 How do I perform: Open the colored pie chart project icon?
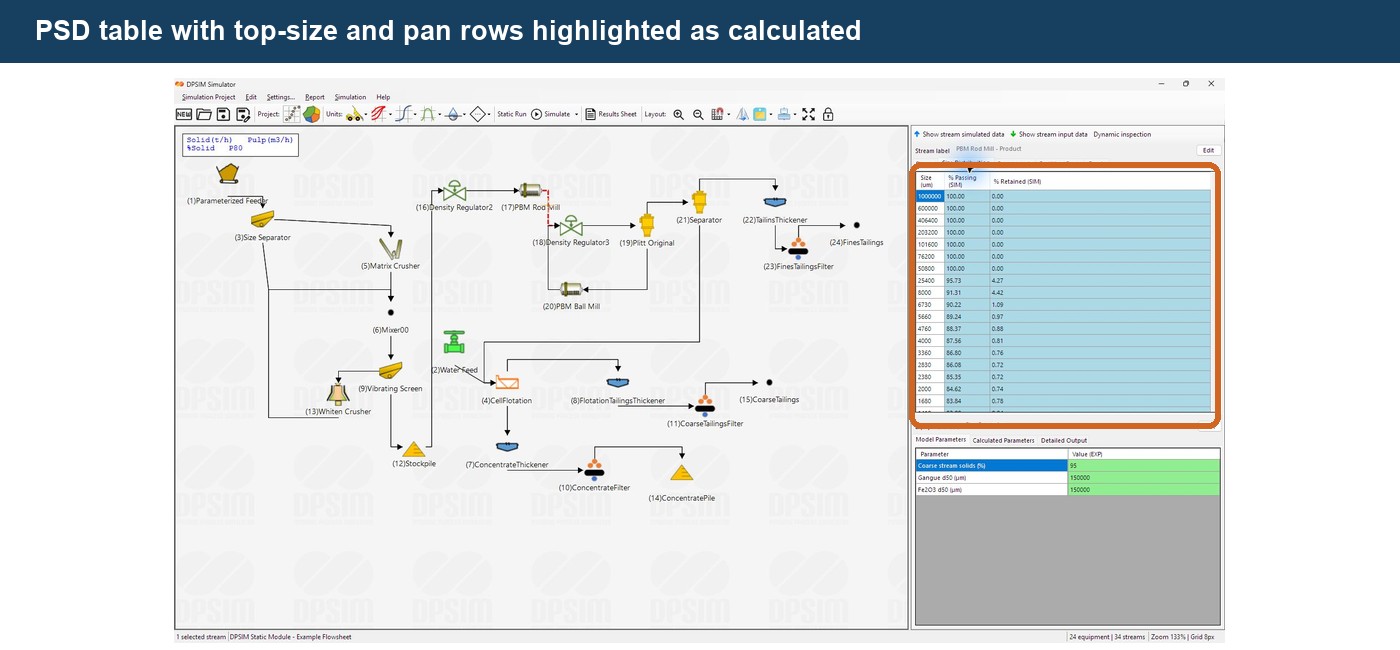(312, 114)
